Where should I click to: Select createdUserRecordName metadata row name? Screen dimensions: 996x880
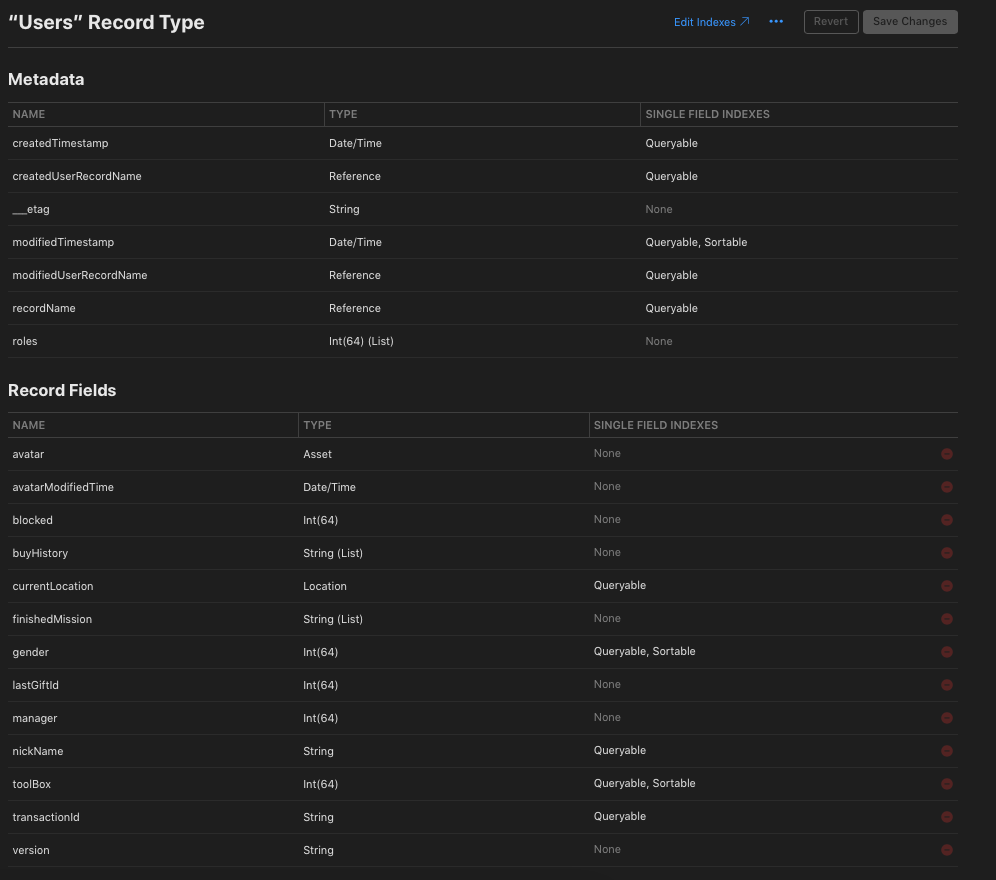[77, 177]
